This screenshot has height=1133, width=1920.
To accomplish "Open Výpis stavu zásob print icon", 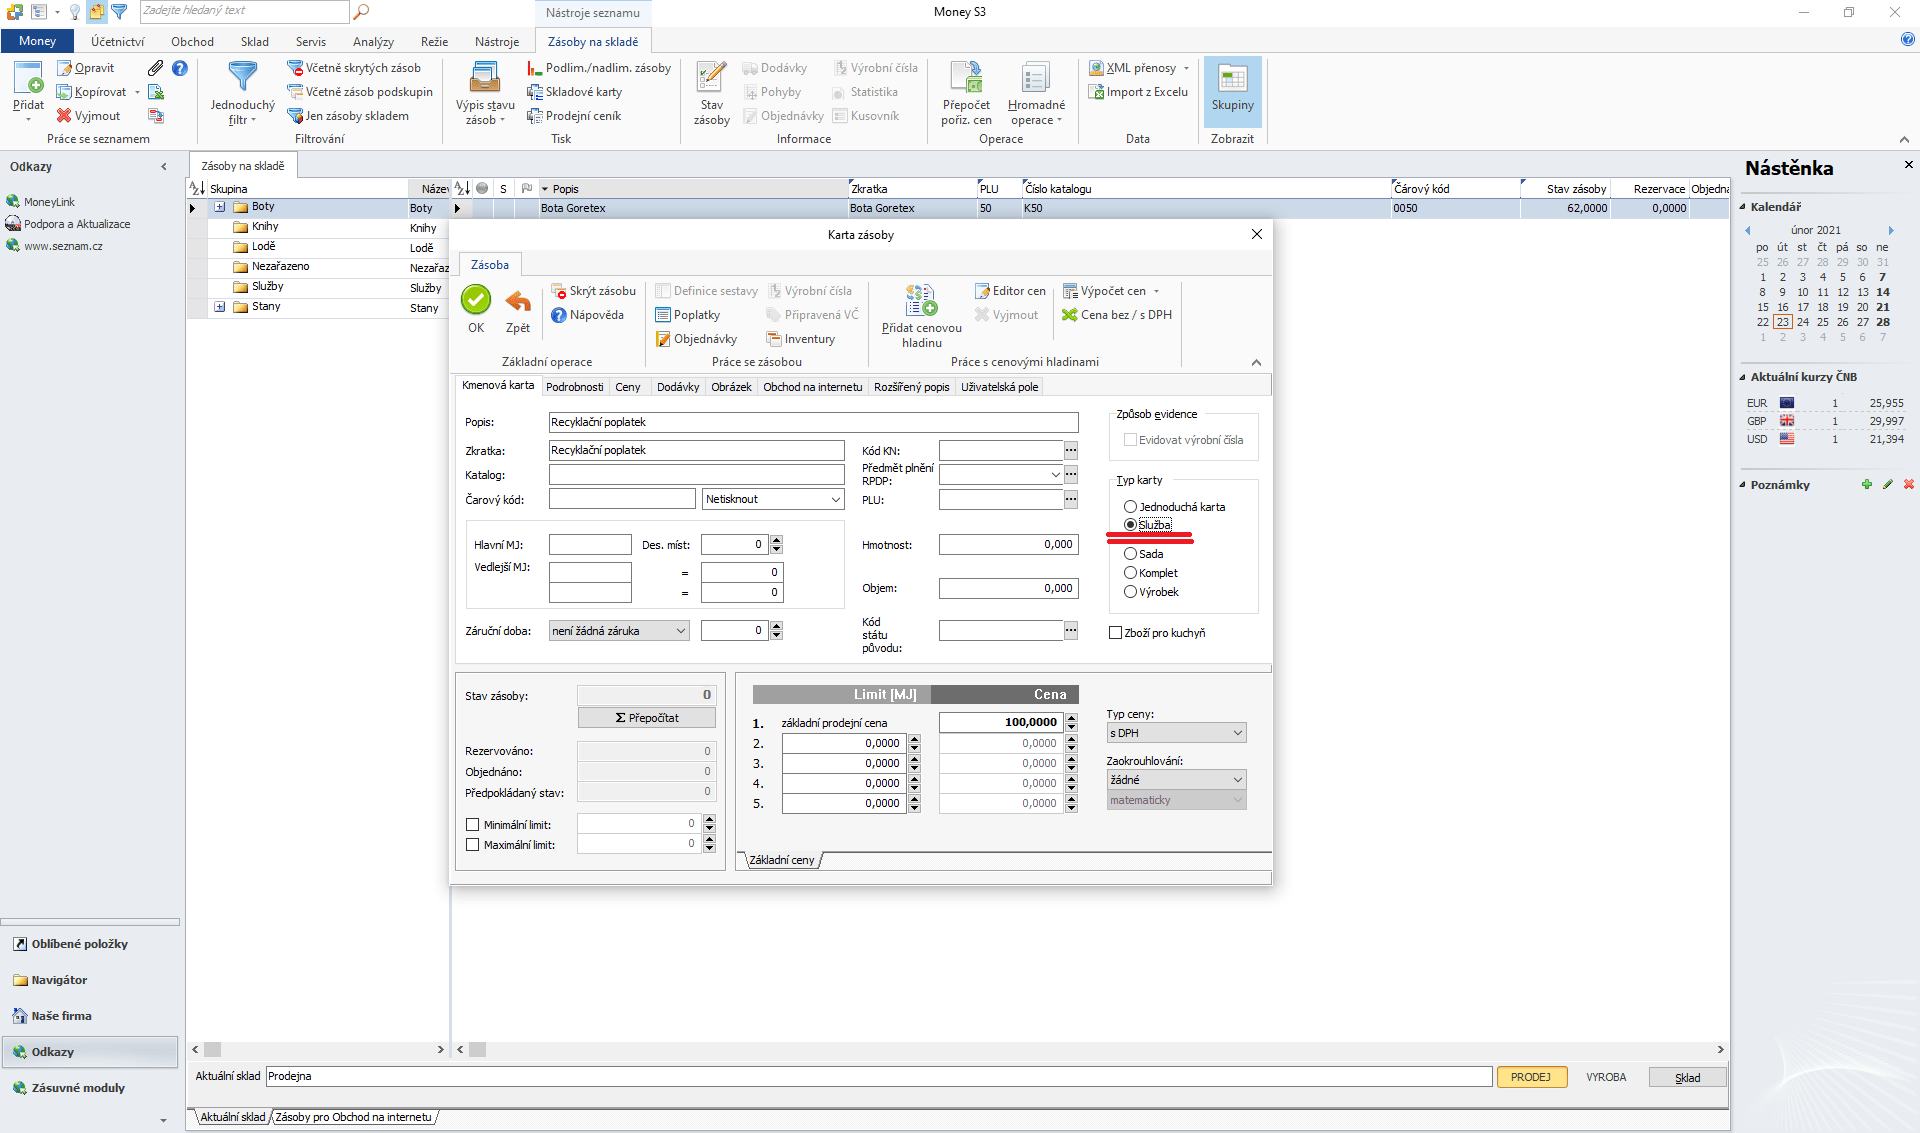I will tap(485, 78).
